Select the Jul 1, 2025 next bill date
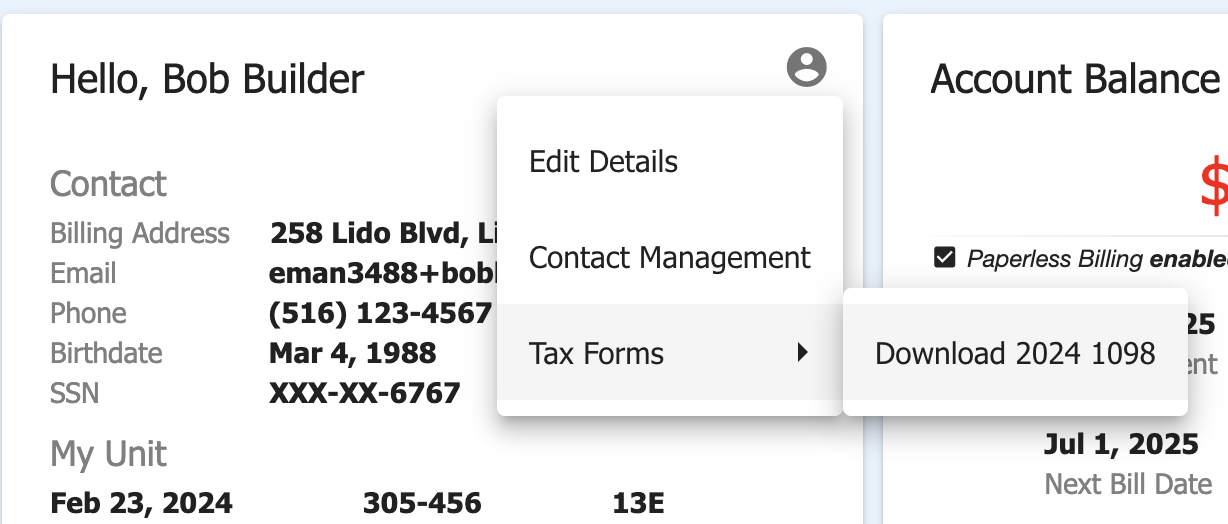Viewport: 1228px width, 524px height. click(x=1121, y=443)
